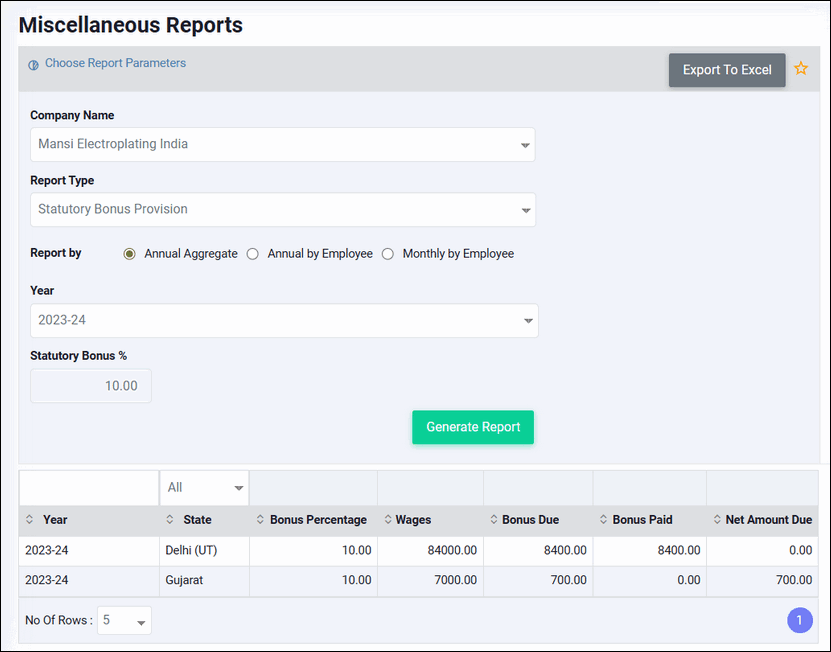This screenshot has width=831, height=652.
Task: Sort by Year column arrows icon
Action: coord(29,520)
